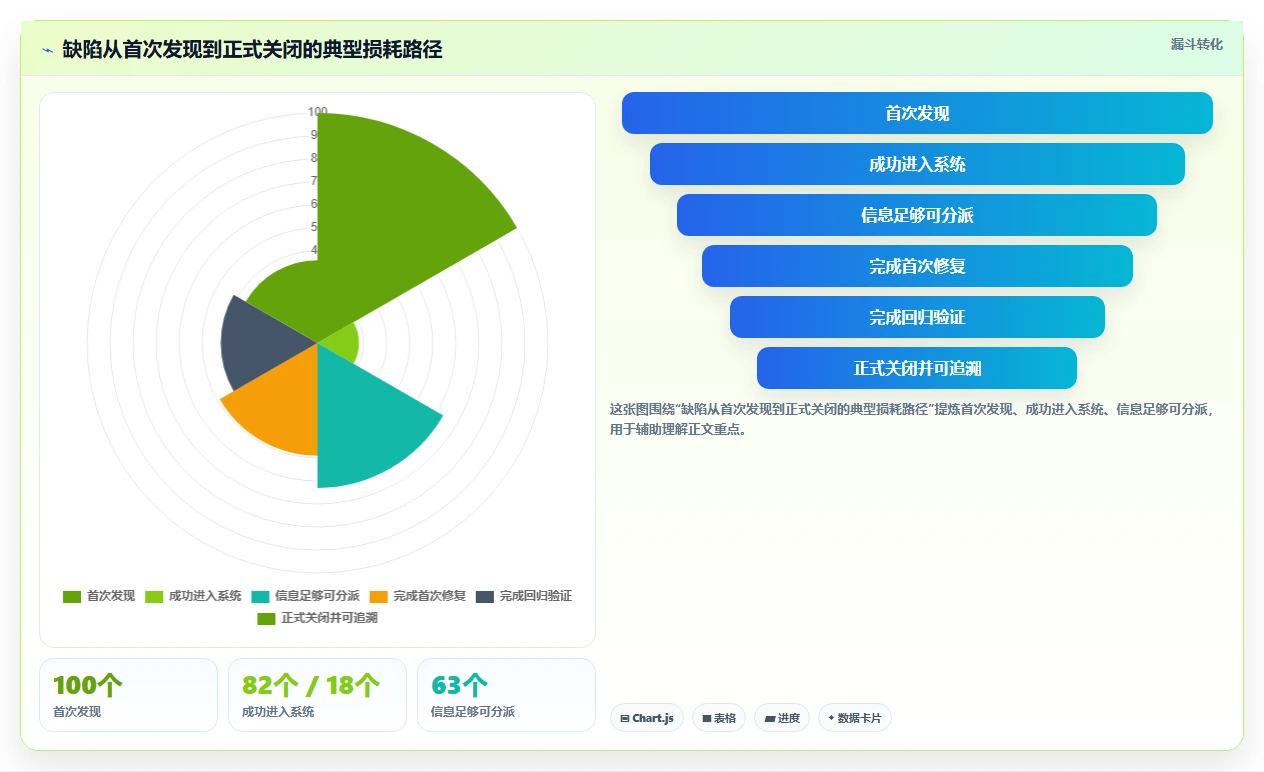Toggle the 首次发现 legend item
1264x772 pixels.
point(99,596)
